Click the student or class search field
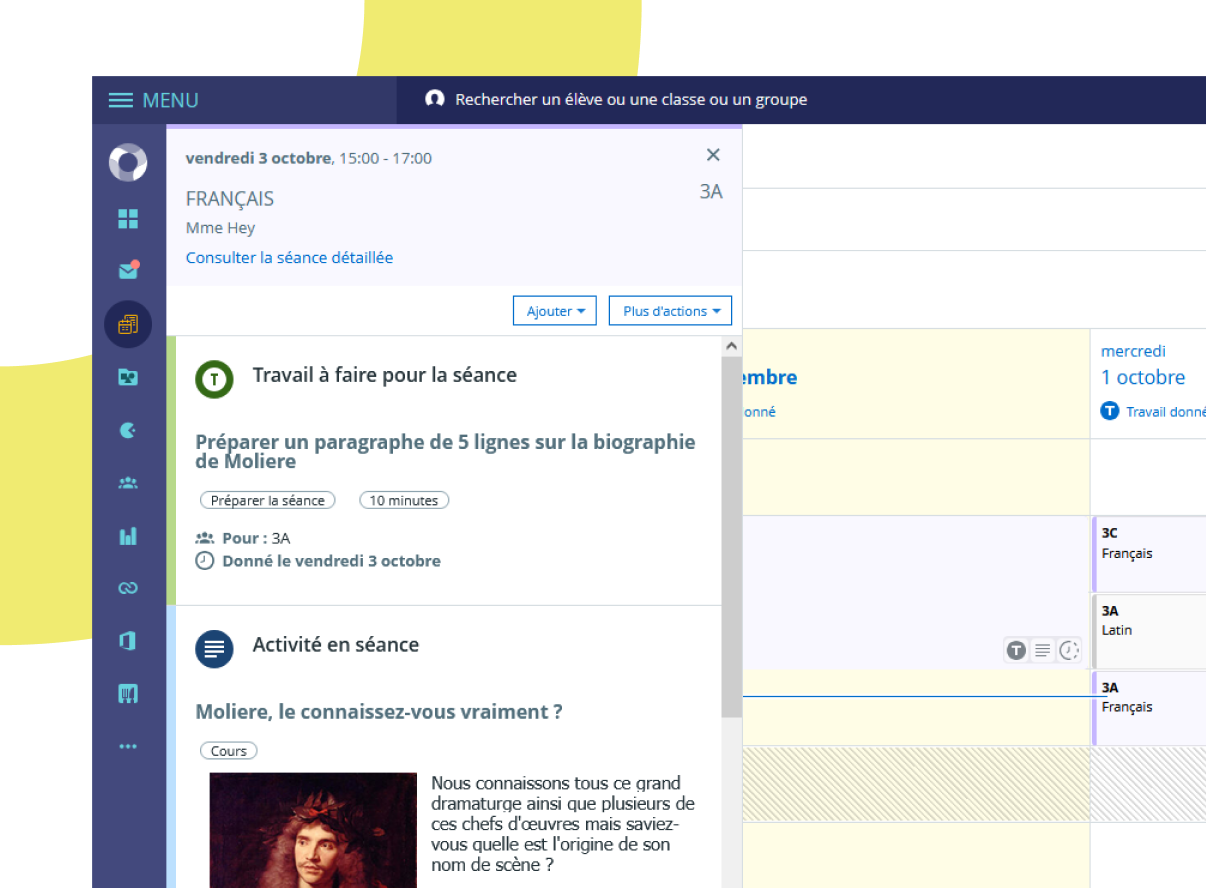Screen dimensions: 1206x888 (x=630, y=100)
